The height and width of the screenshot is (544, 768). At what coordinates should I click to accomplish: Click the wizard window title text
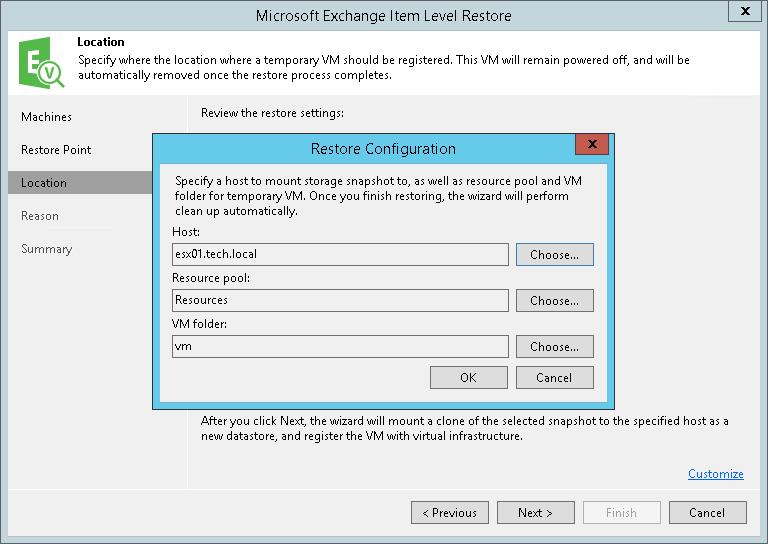tap(384, 16)
